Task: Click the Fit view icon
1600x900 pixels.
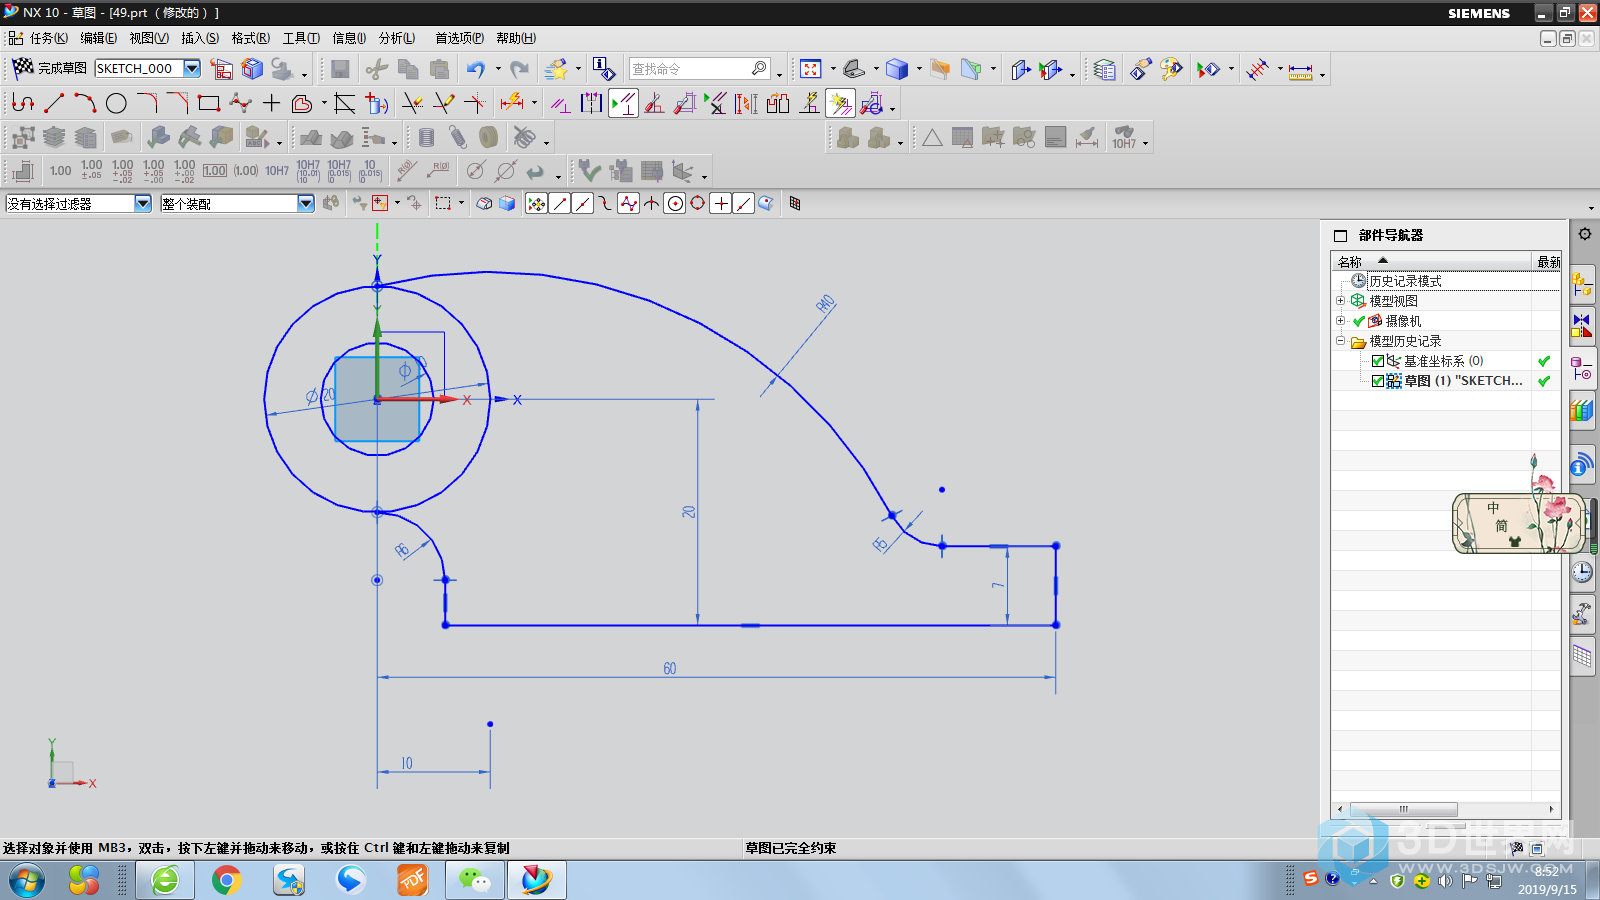Action: click(x=811, y=69)
